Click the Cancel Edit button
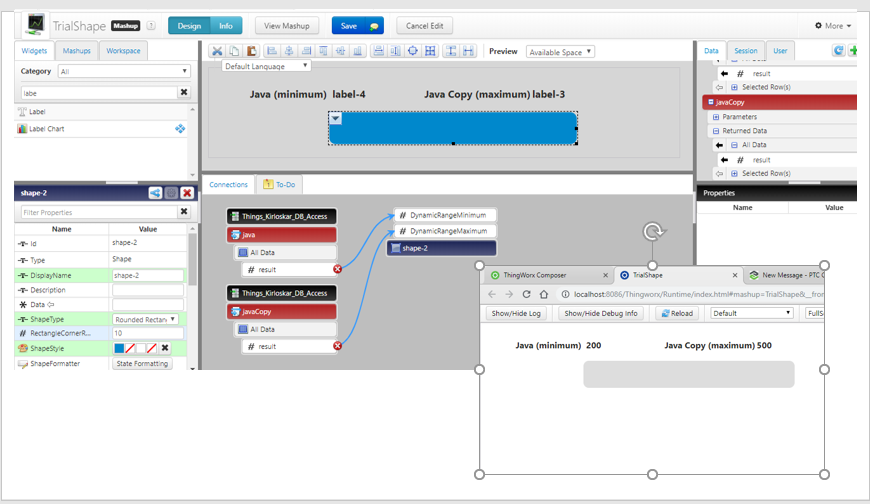The width and height of the screenshot is (870, 504). pyautogui.click(x=424, y=26)
